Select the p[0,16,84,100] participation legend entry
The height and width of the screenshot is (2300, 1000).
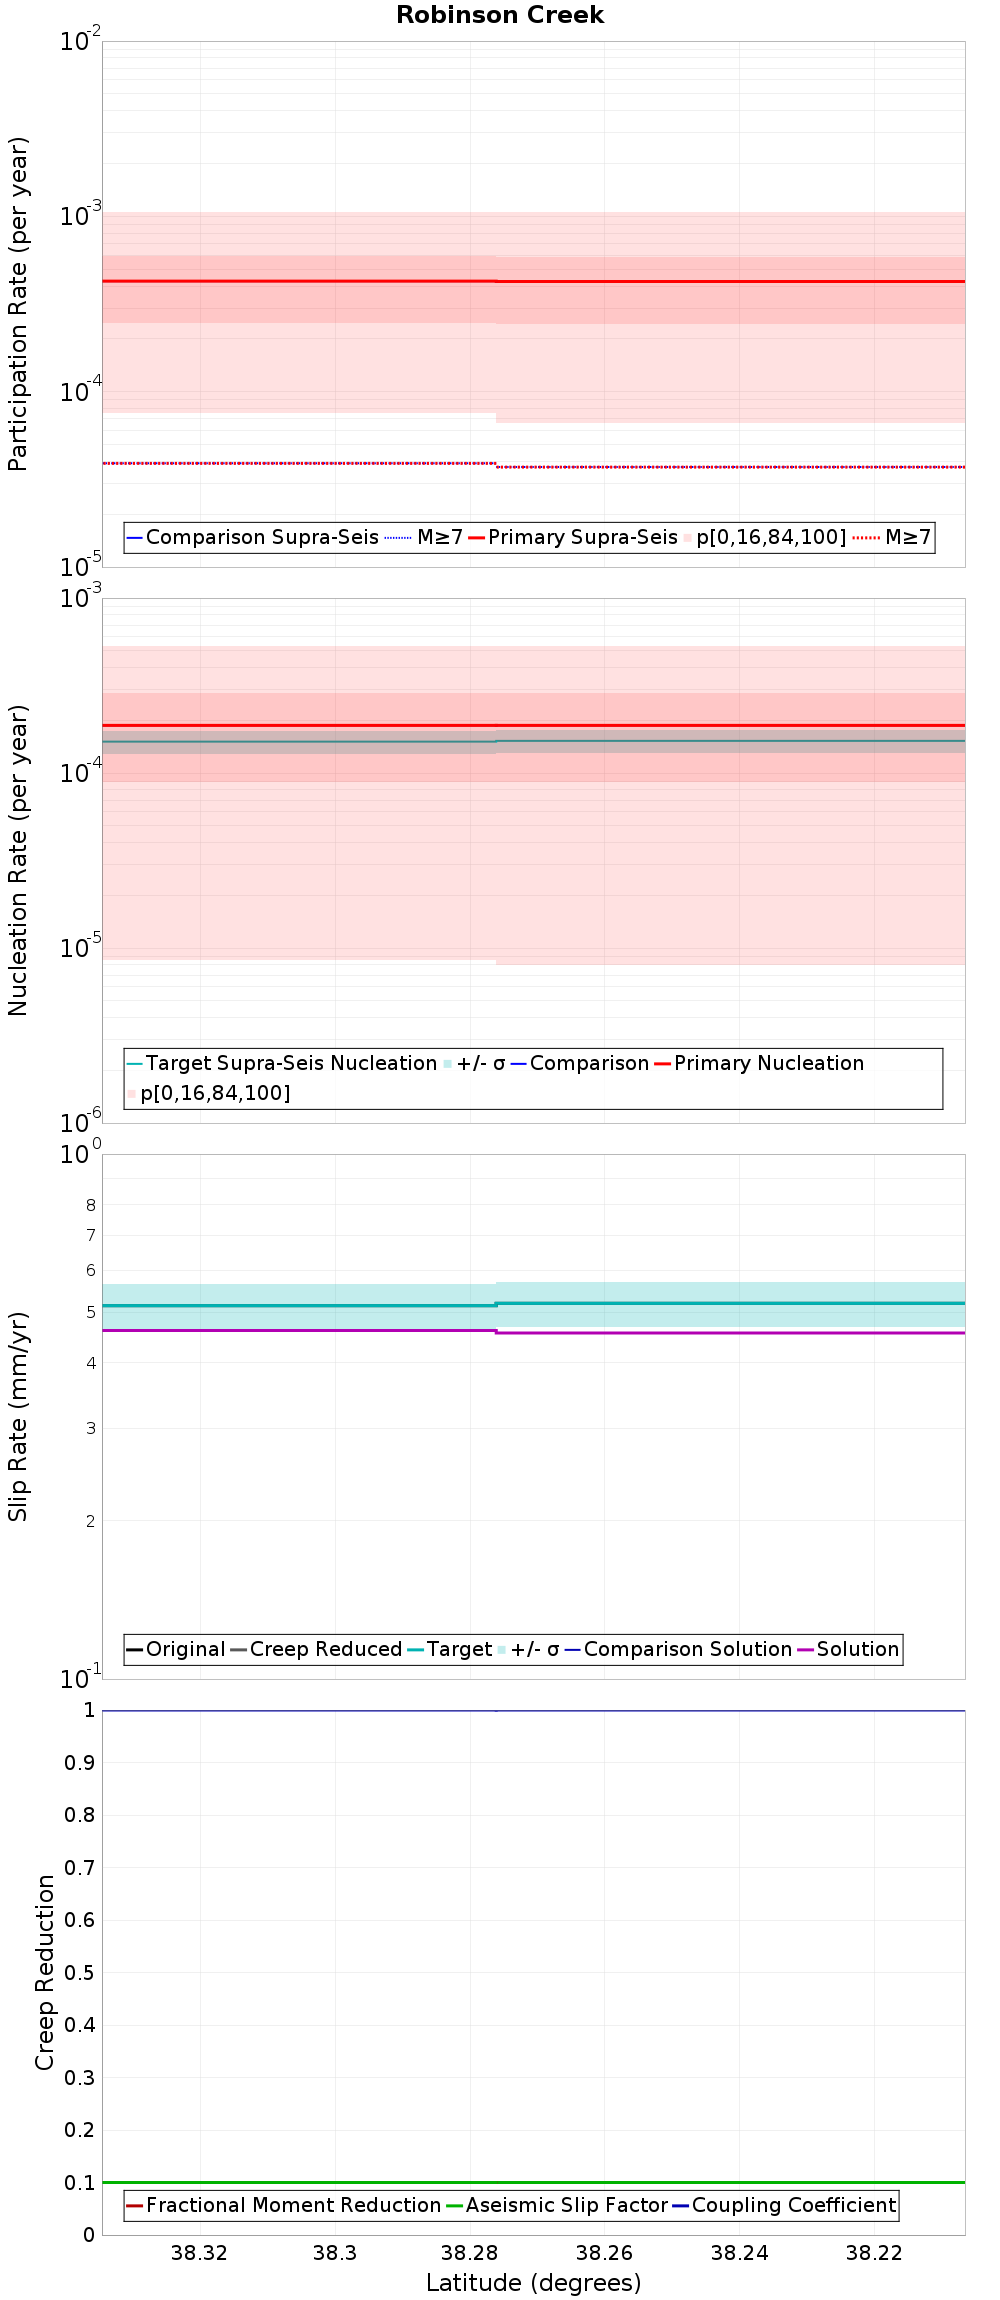(765, 537)
